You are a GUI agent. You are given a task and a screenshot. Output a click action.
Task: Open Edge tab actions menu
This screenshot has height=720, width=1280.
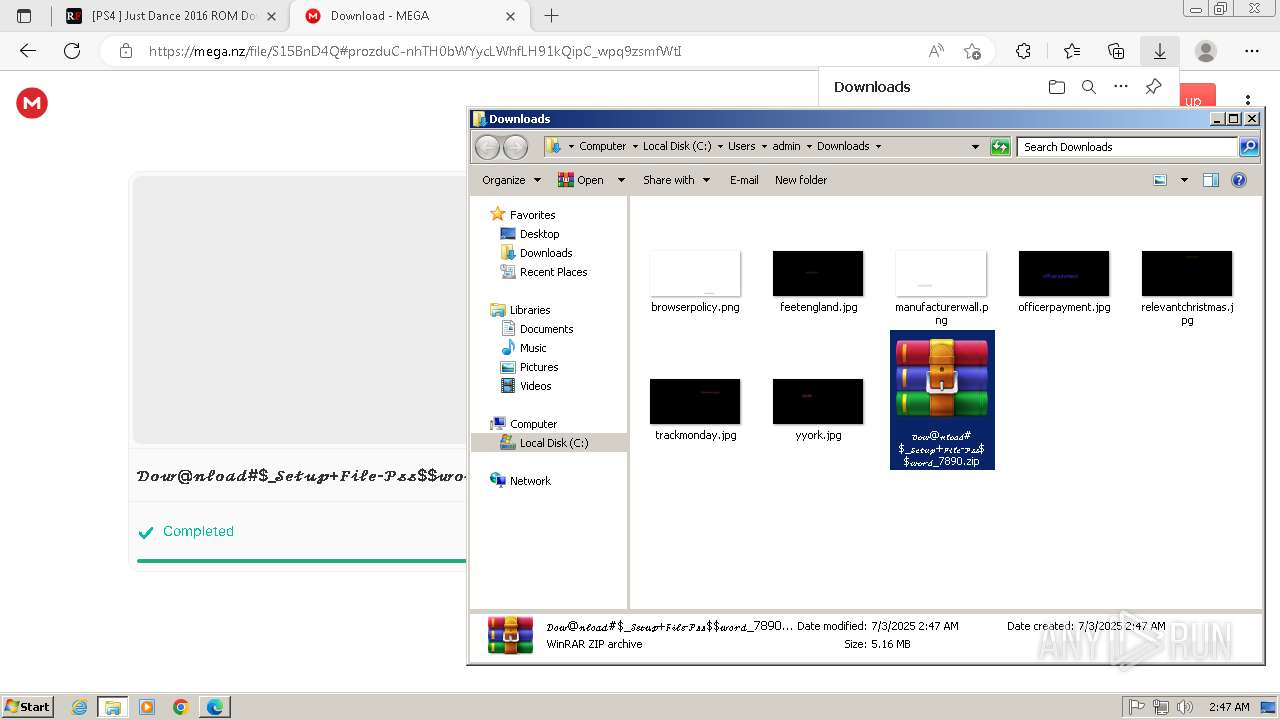point(24,16)
